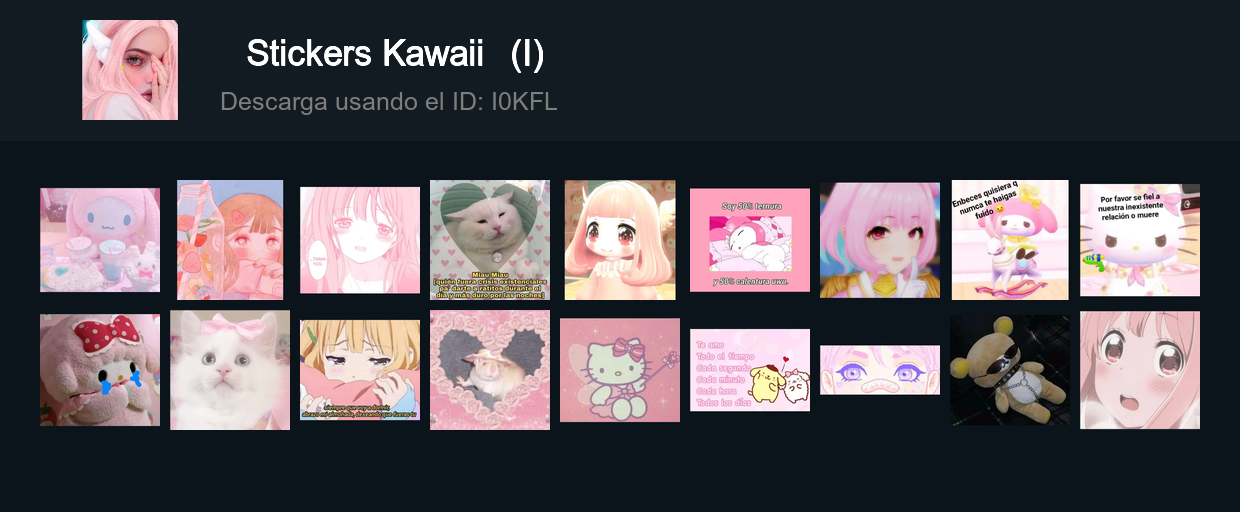Open the Stickers Kawaii pack cover image
1240x512 pixels.
click(x=130, y=70)
